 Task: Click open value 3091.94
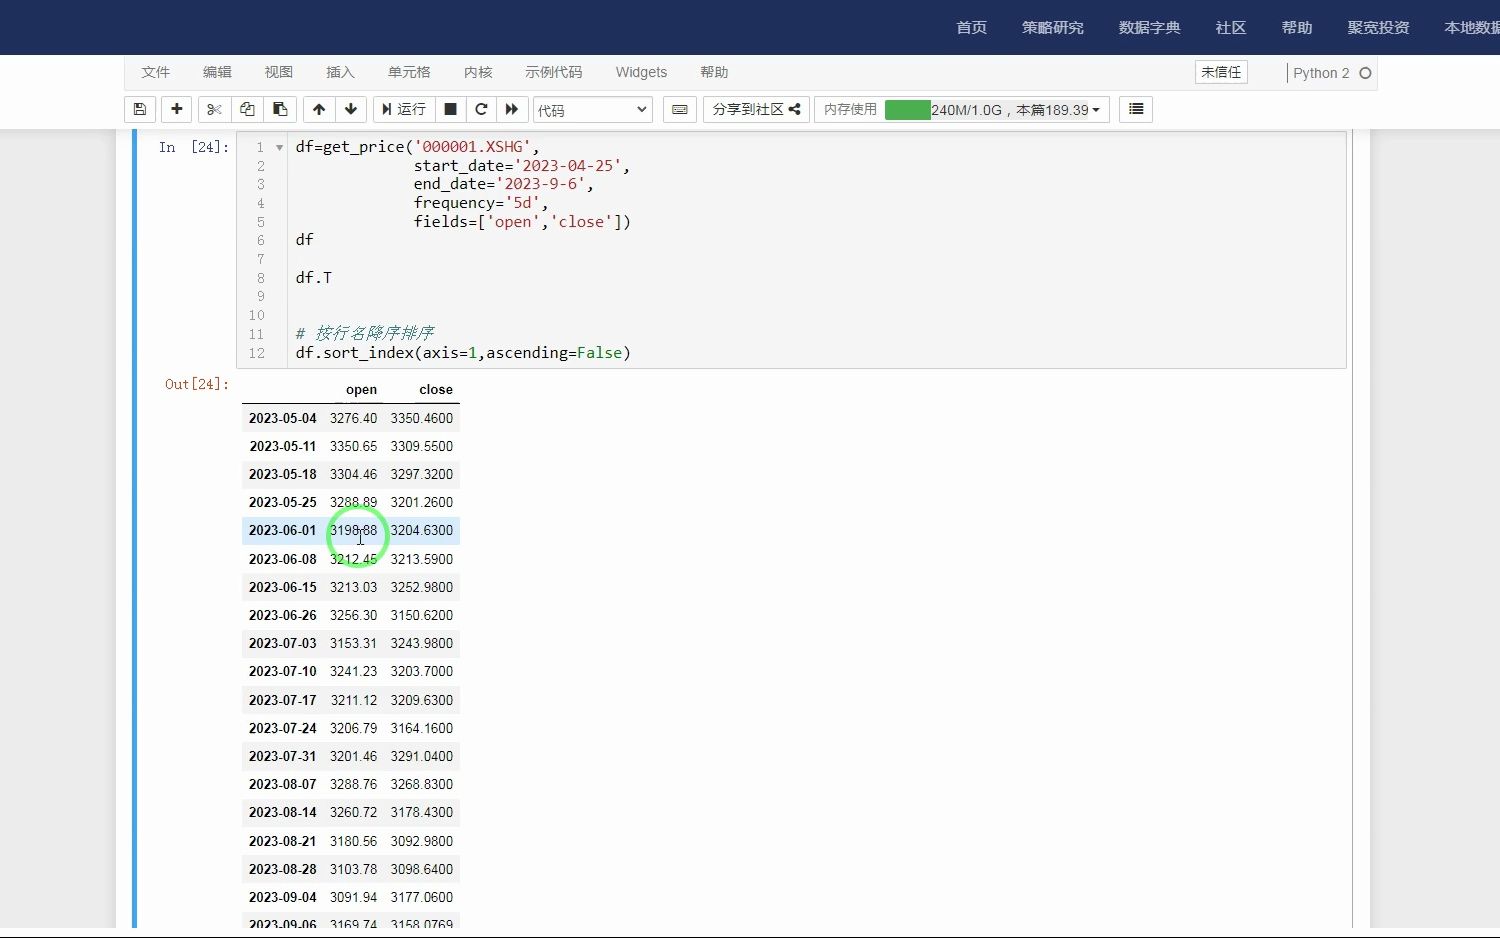coord(354,897)
